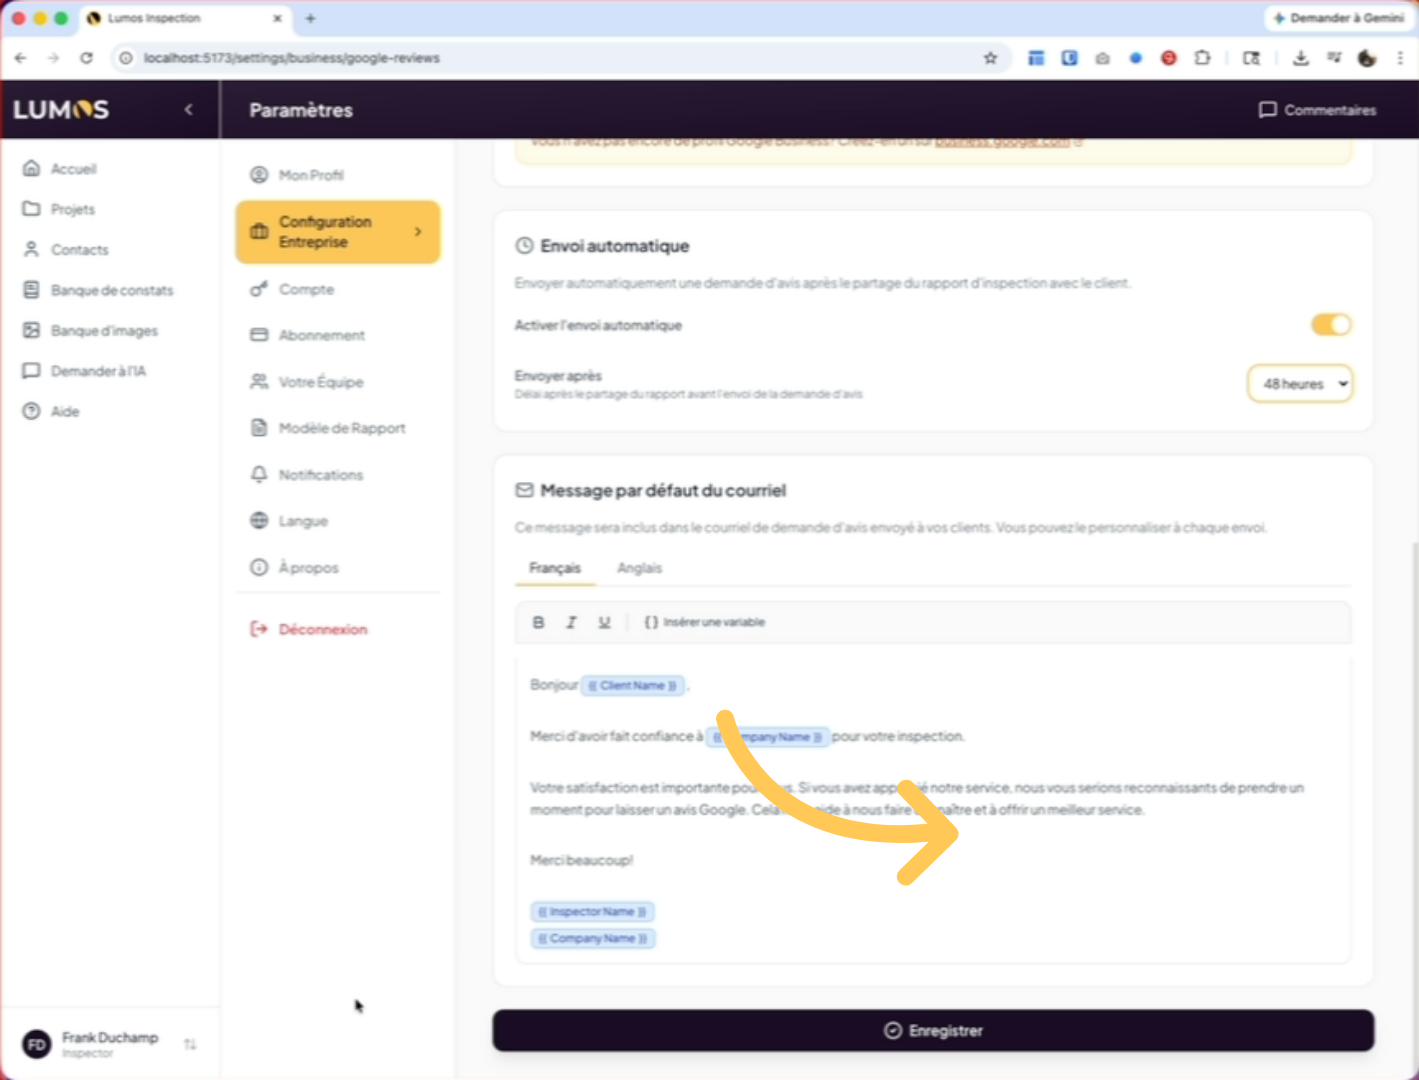
Task: Click the Underline formatting icon
Action: pyautogui.click(x=604, y=622)
